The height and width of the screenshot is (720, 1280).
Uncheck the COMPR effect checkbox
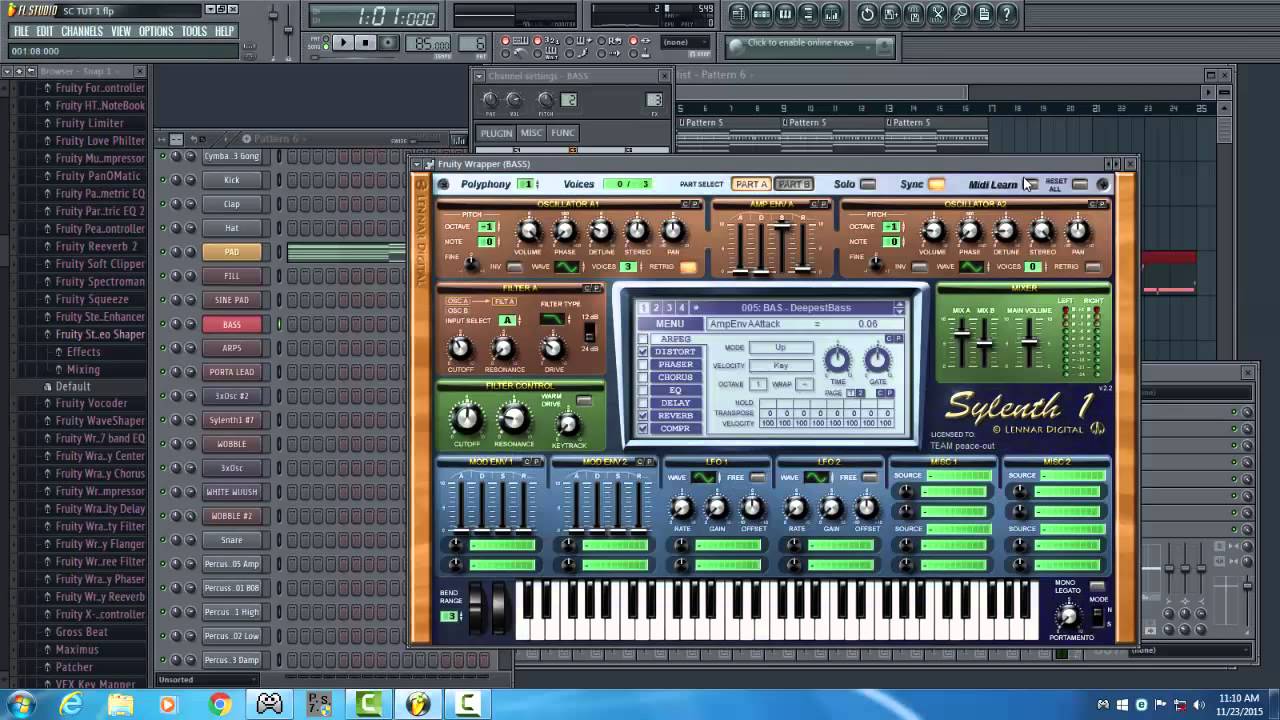click(x=644, y=428)
